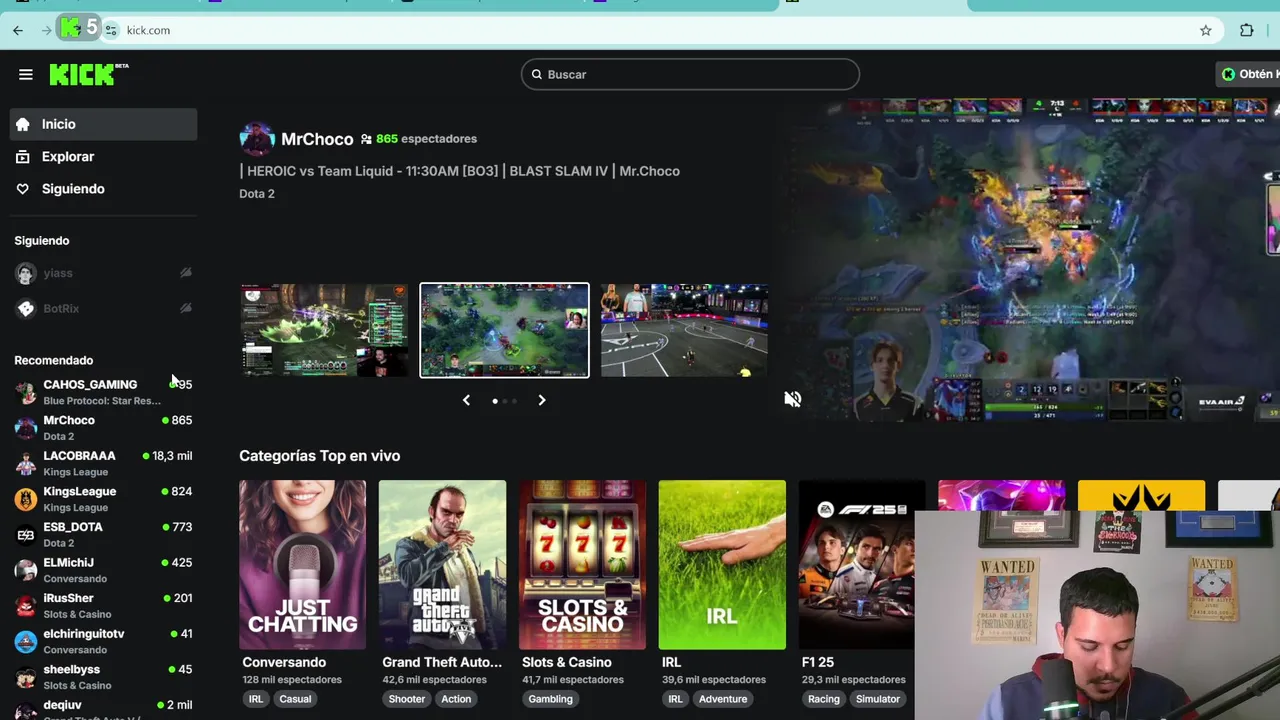Click 18,3 mil viewer count of LACOBRAAA
The width and height of the screenshot is (1280, 720).
tap(172, 456)
